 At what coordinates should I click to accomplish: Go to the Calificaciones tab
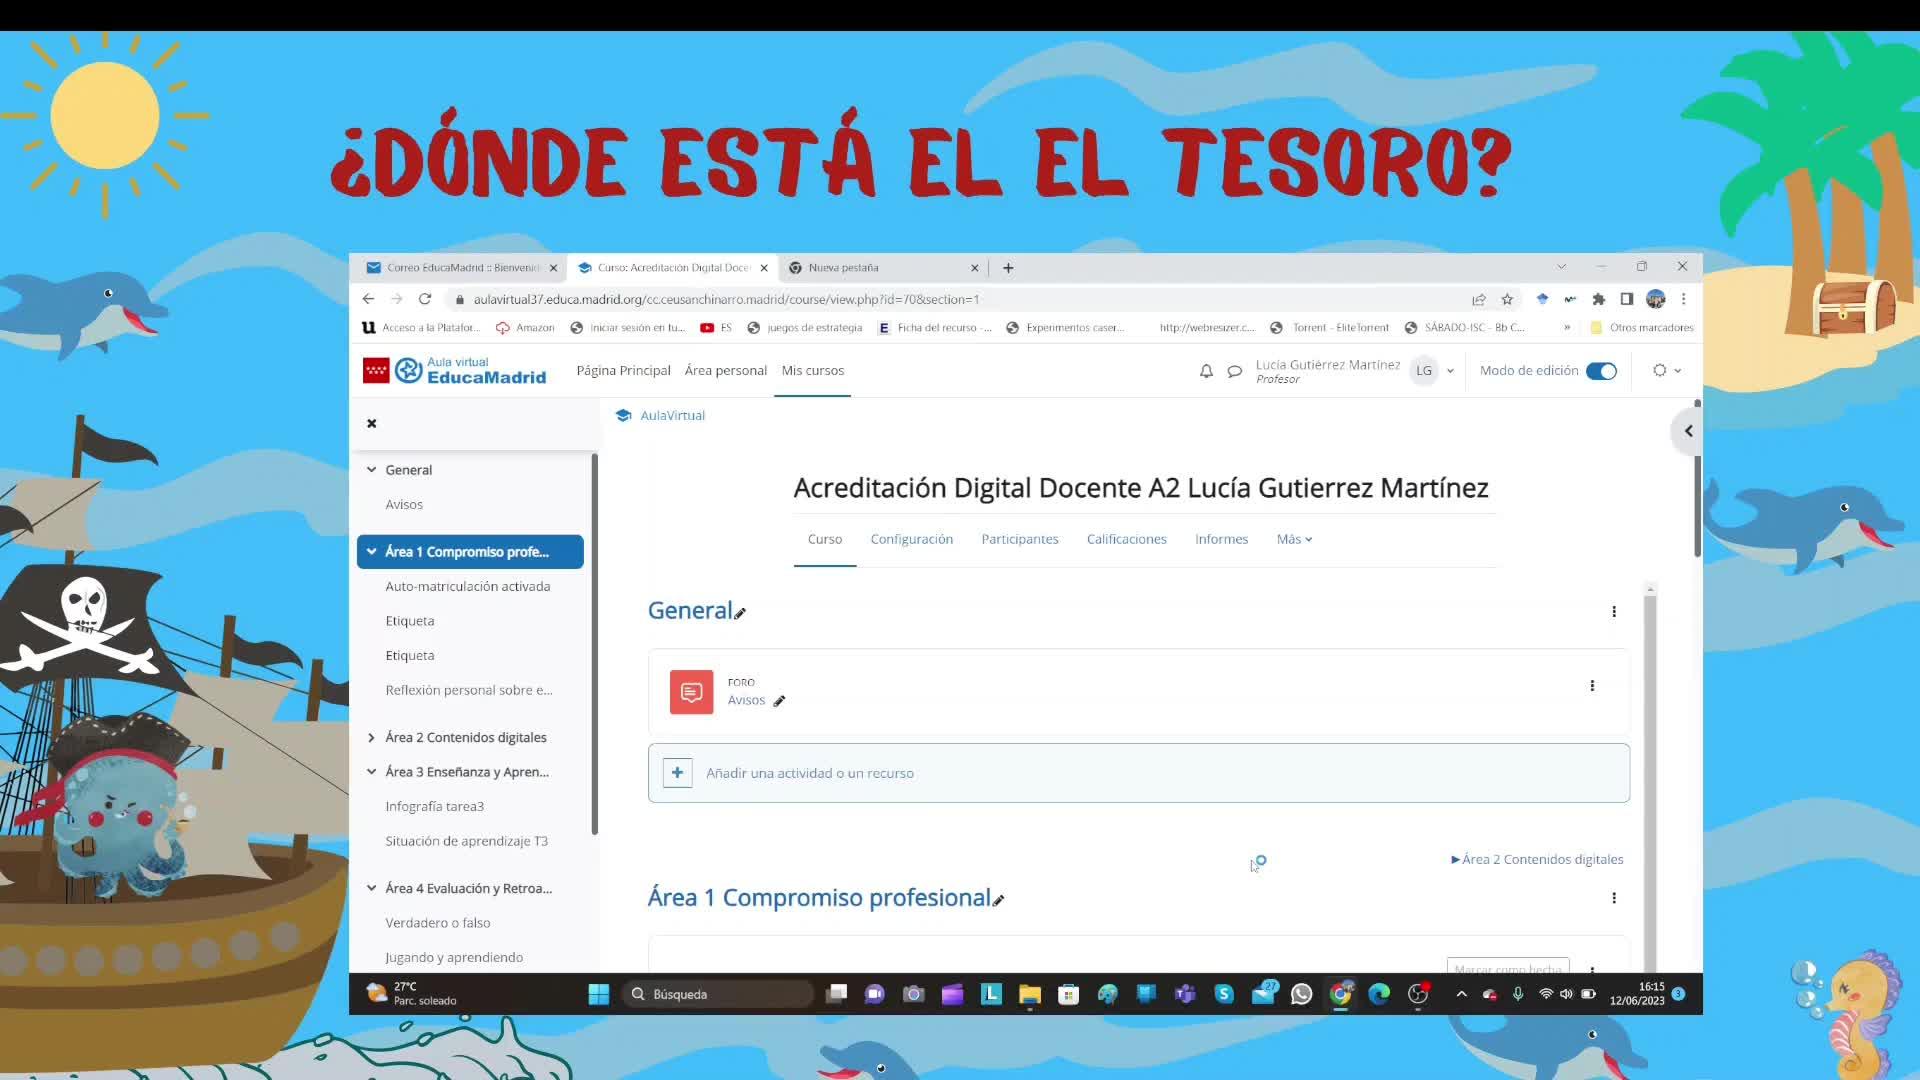coord(1126,539)
